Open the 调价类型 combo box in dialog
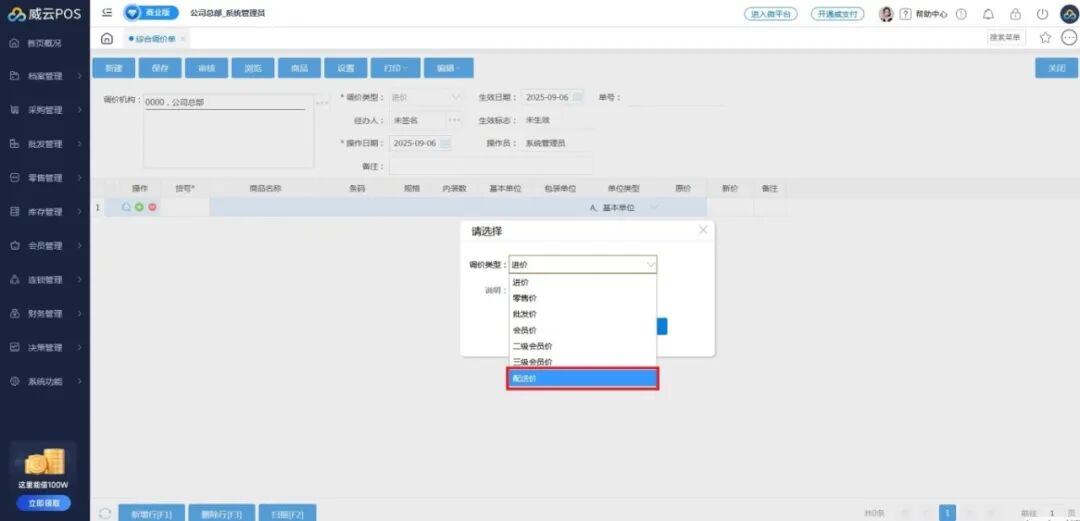The width and height of the screenshot is (1080, 521). pos(582,265)
